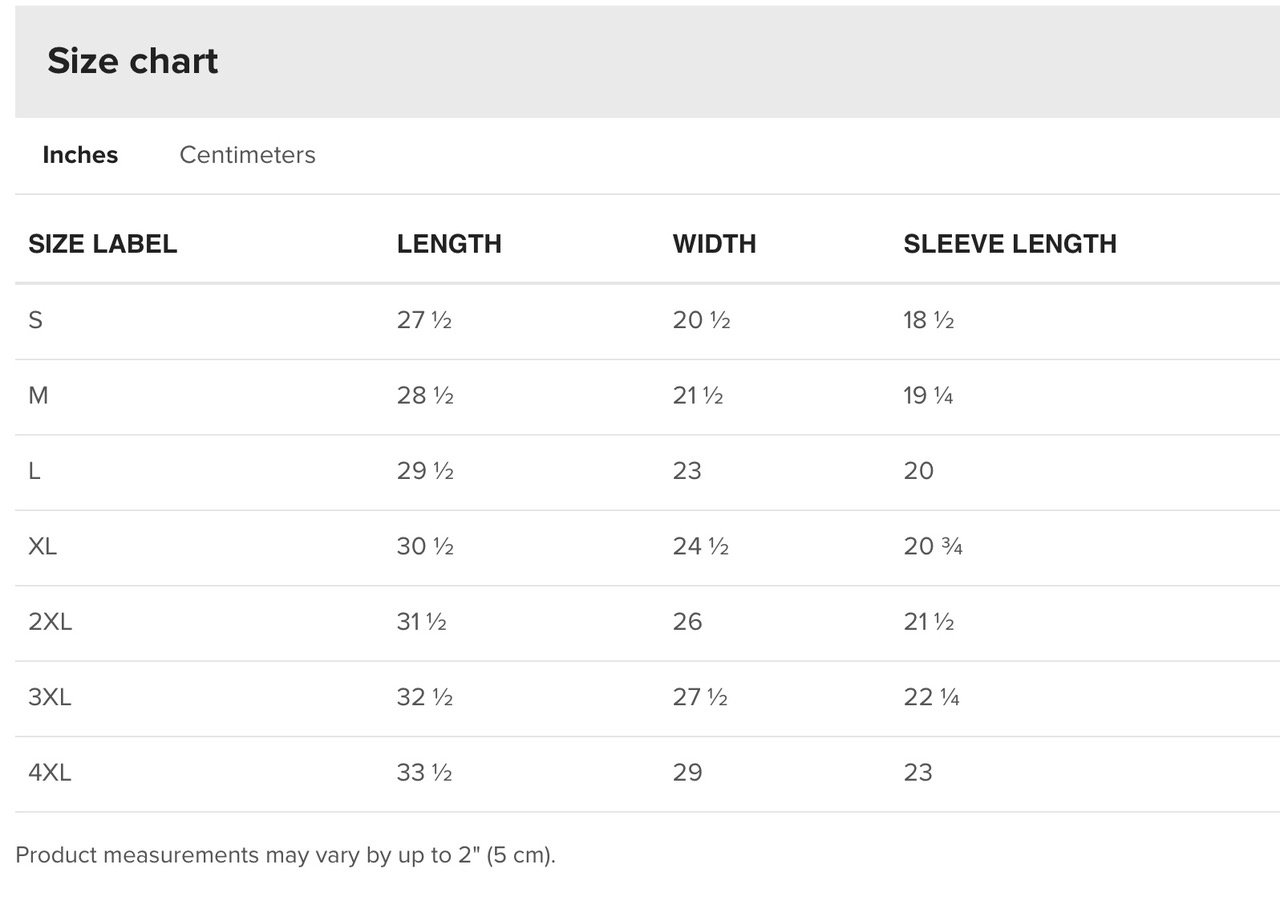Select the XL size row label

click(x=42, y=546)
